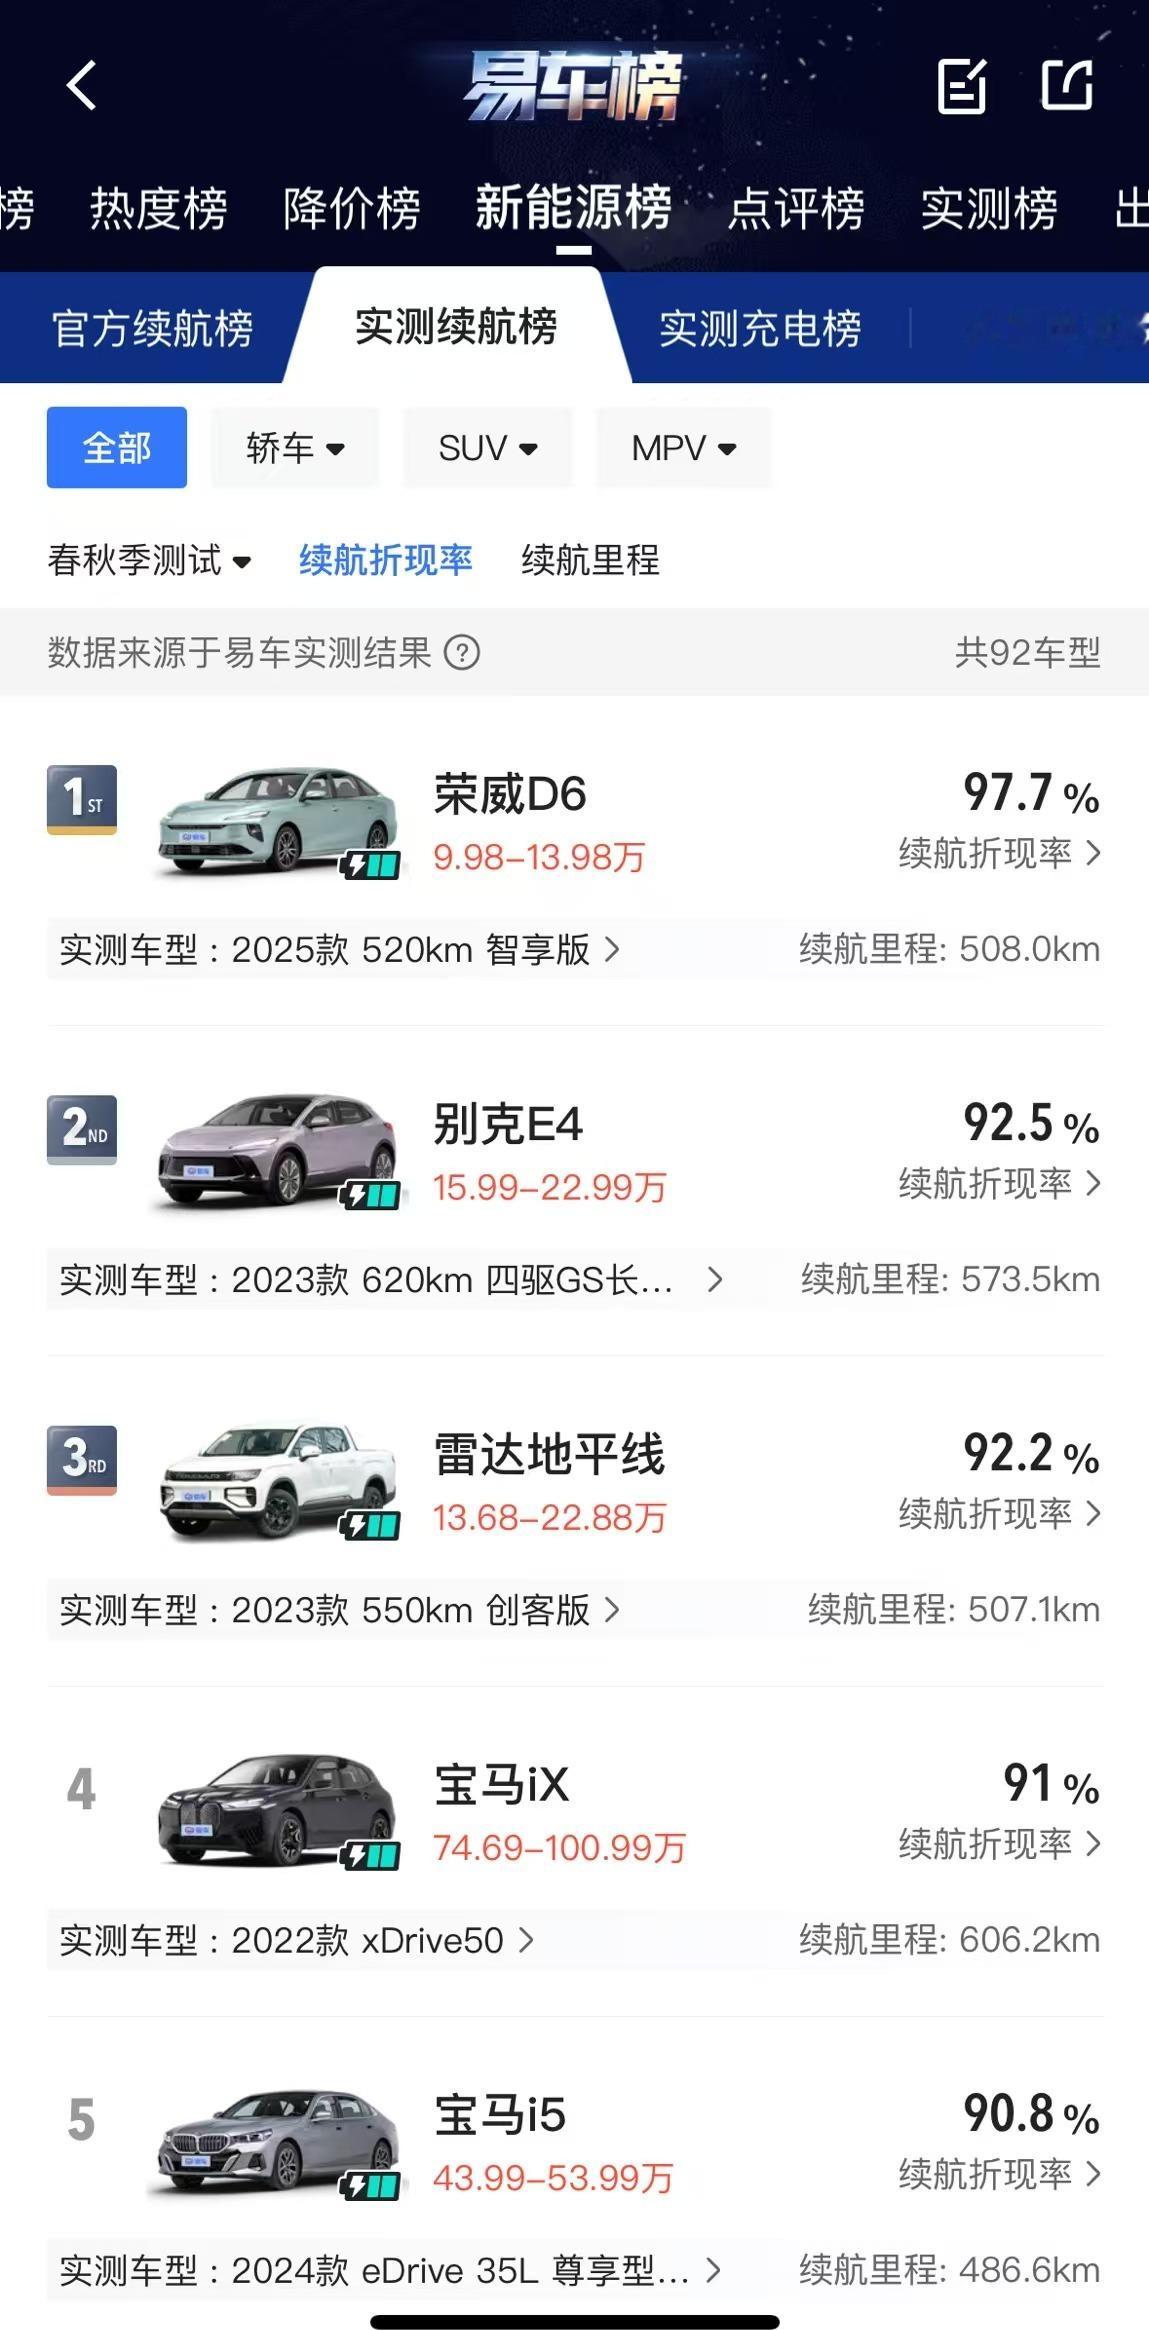Open the 宝马i5 car name entry
1149x2330 pixels.
click(x=500, y=2115)
